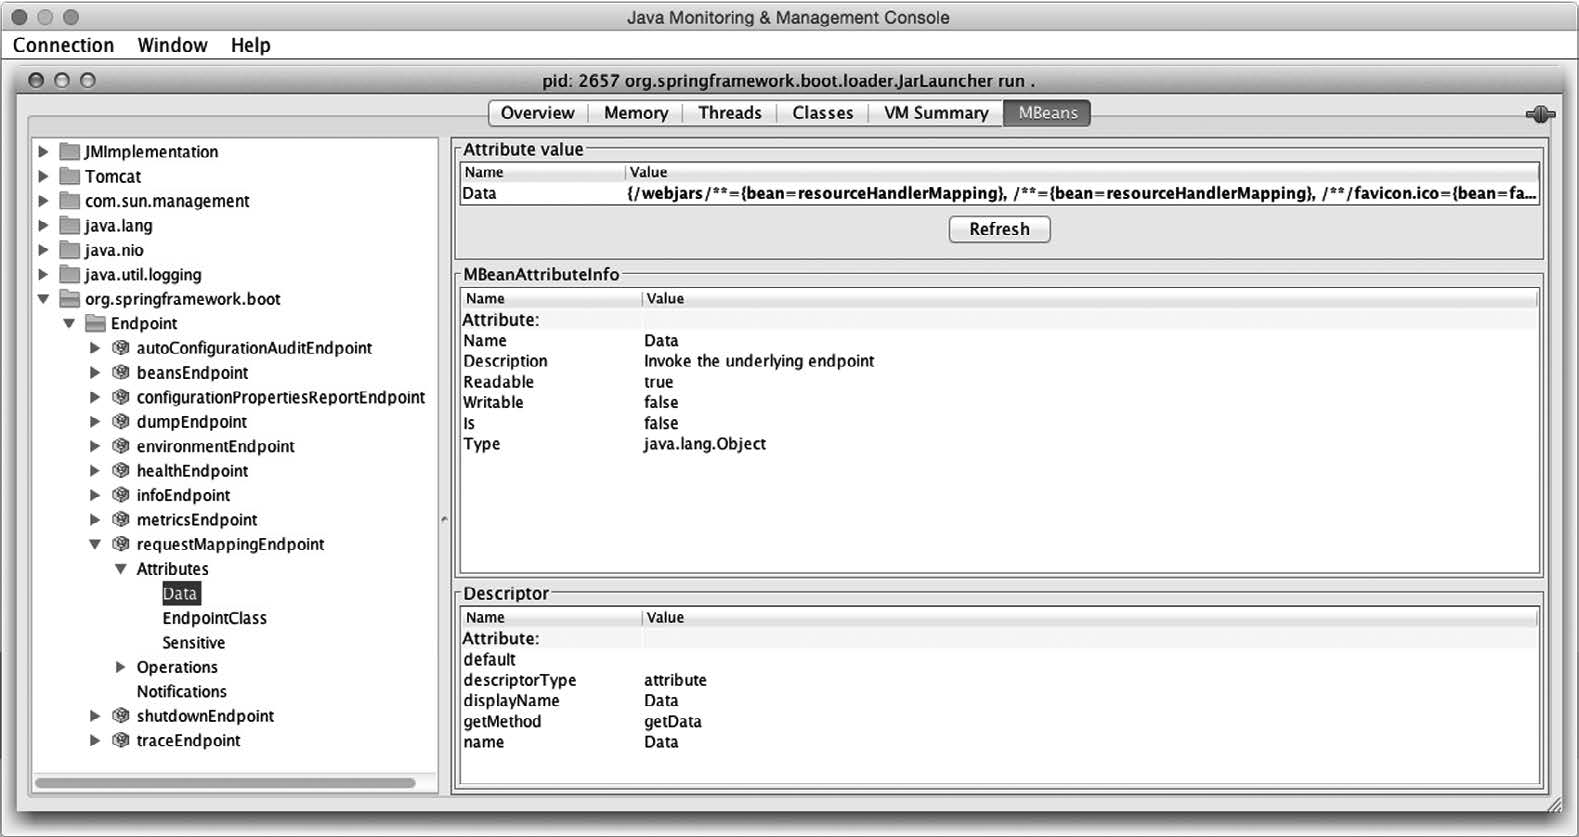1579x837 pixels.
Task: Click the tree panel horizontal scrollbar
Action: [x=225, y=783]
